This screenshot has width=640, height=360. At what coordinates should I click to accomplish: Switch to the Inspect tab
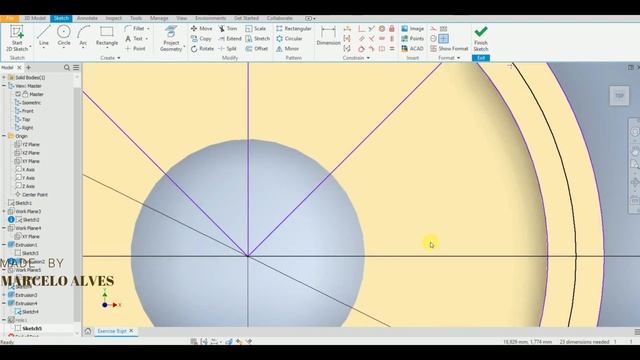tap(113, 18)
